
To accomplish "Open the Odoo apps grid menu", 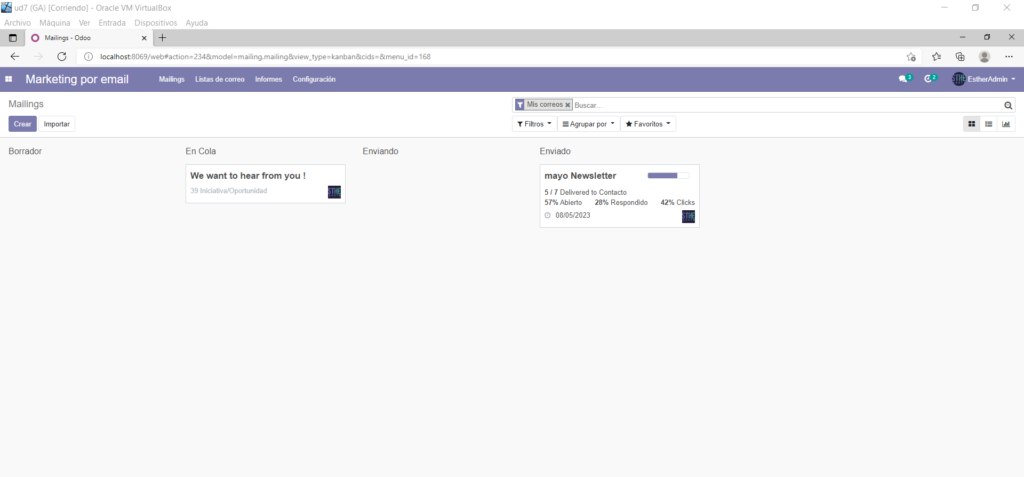I will tap(9, 79).
